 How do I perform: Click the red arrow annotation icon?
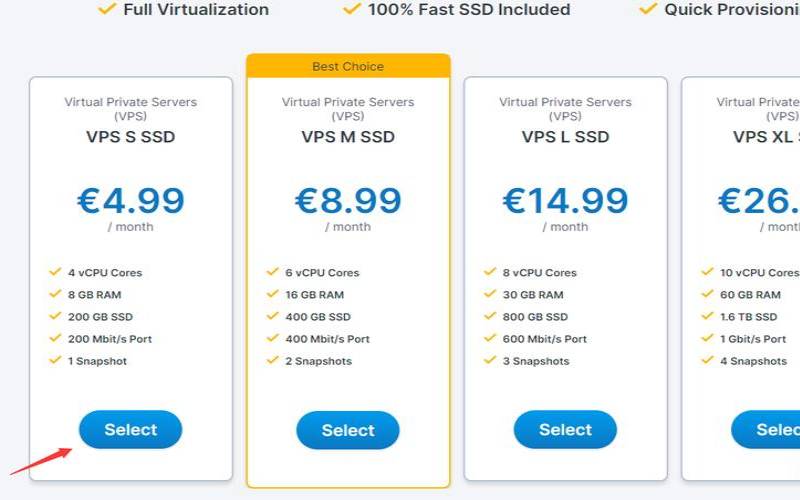pos(40,461)
